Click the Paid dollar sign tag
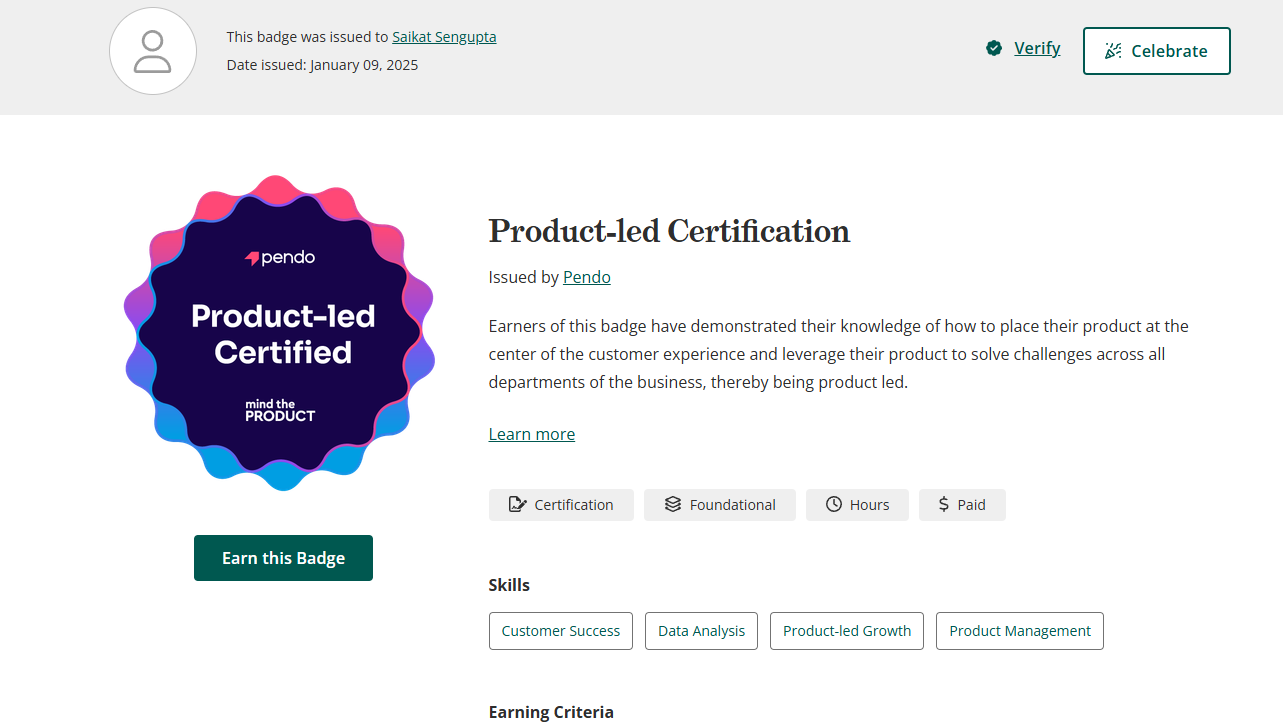The image size is (1283, 728). click(962, 505)
